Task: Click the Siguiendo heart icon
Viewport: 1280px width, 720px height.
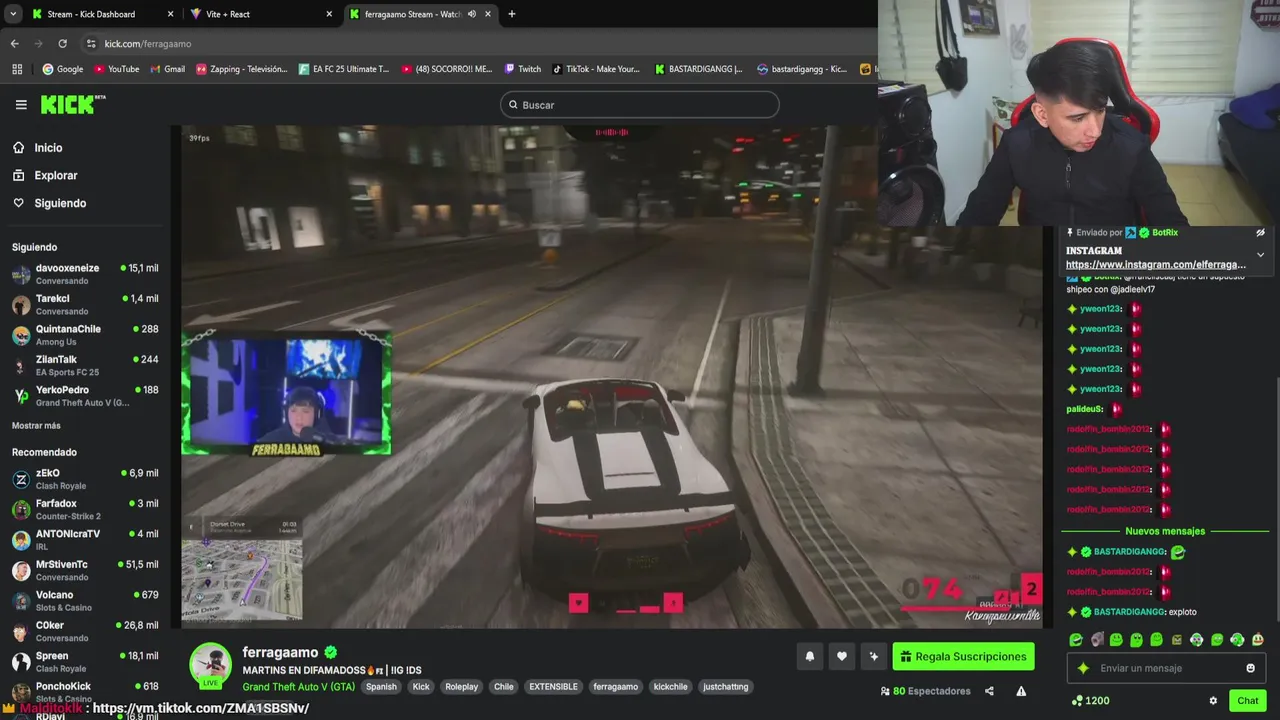Action: (18, 203)
